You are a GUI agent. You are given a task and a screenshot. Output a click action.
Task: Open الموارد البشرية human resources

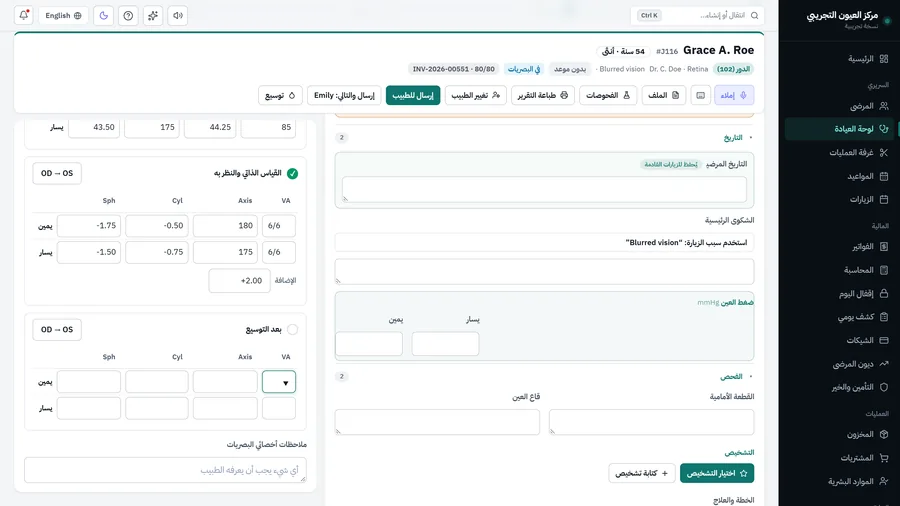pos(839,481)
